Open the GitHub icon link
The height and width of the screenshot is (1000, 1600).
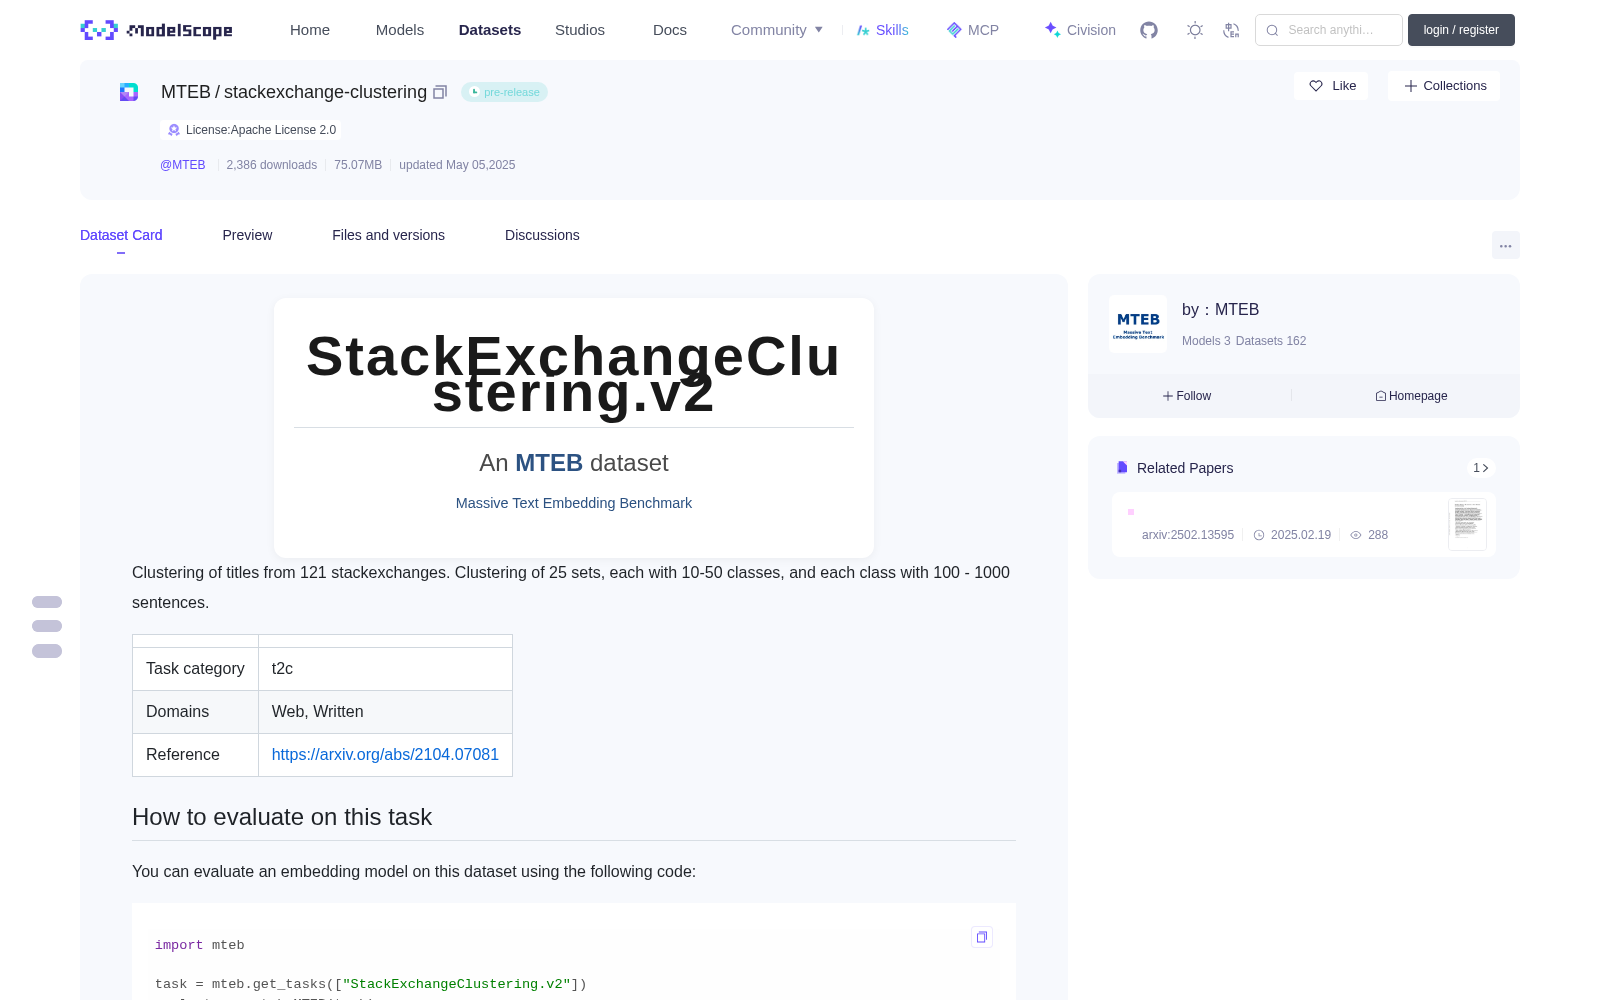point(1149,30)
